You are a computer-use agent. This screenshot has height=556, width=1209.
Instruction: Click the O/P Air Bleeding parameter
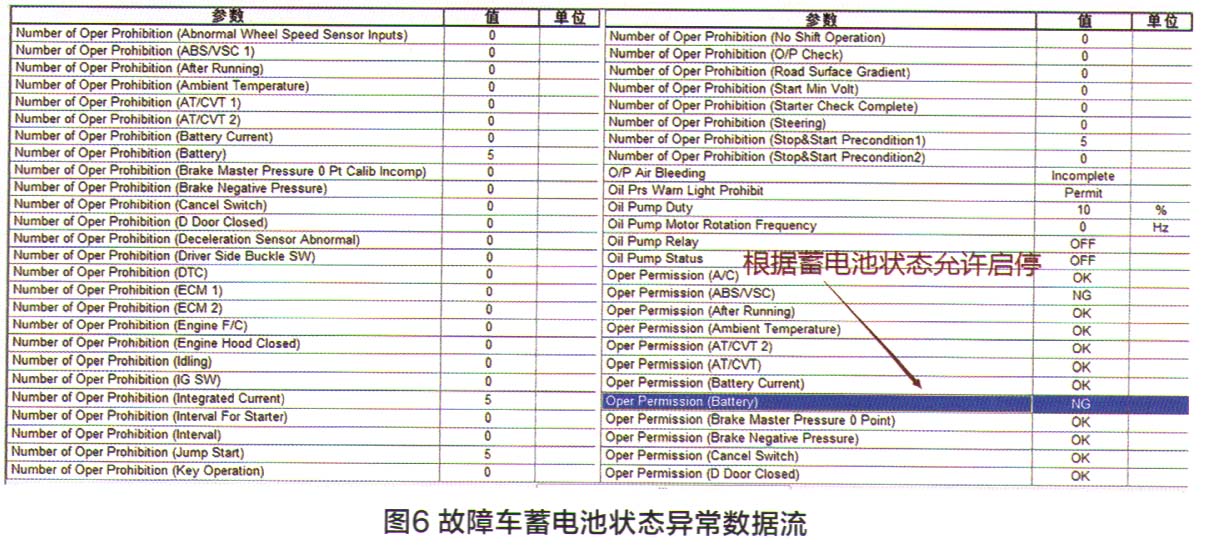(656, 174)
